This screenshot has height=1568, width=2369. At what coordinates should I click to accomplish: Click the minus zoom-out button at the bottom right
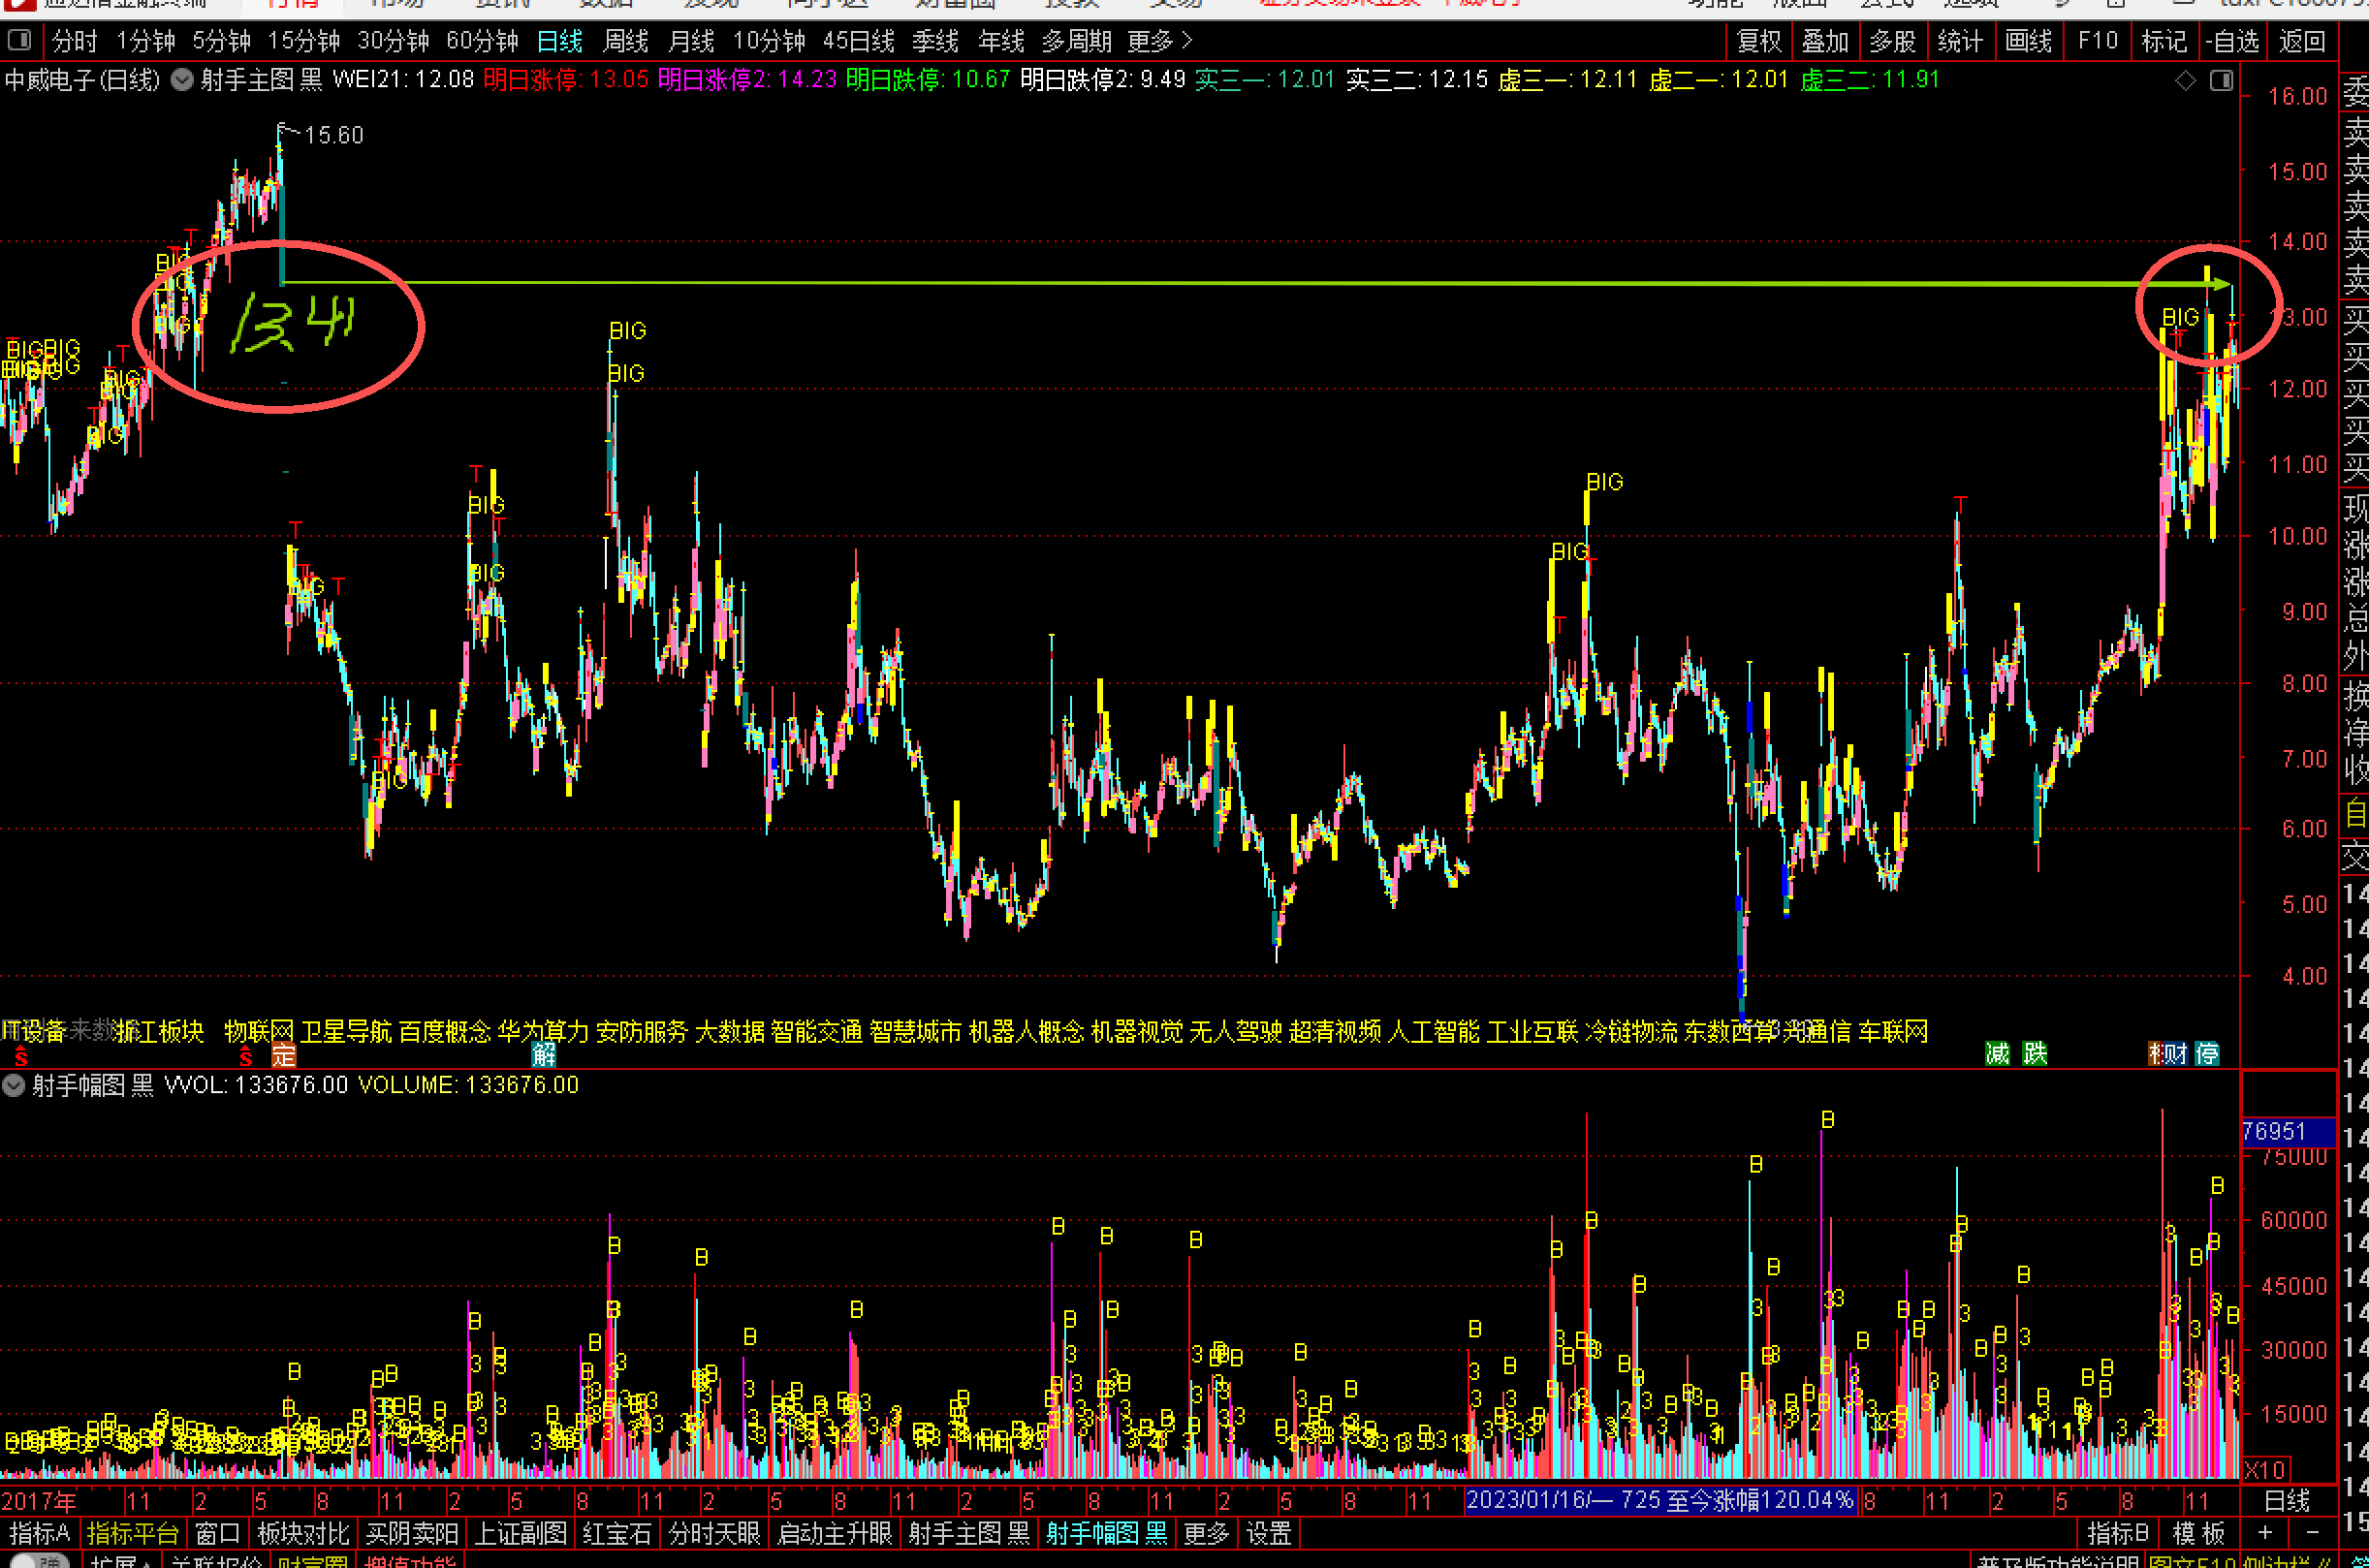click(2312, 1532)
